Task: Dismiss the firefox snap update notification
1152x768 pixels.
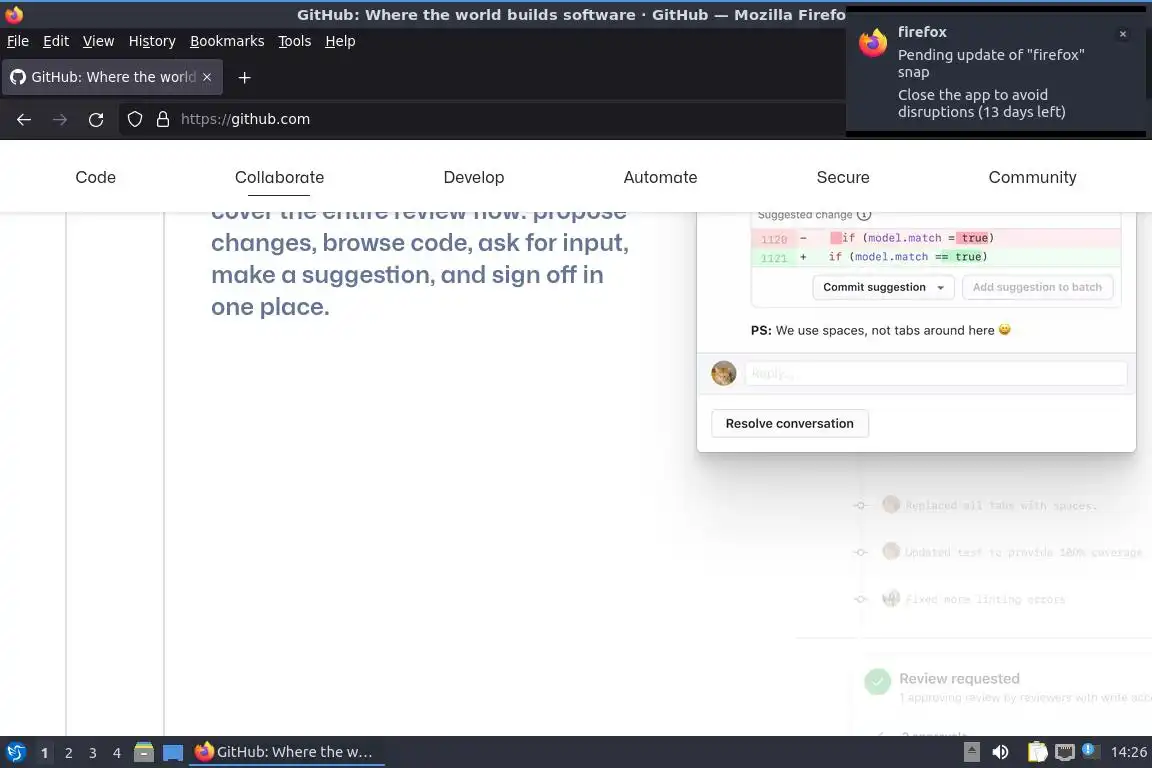Action: (x=1123, y=34)
